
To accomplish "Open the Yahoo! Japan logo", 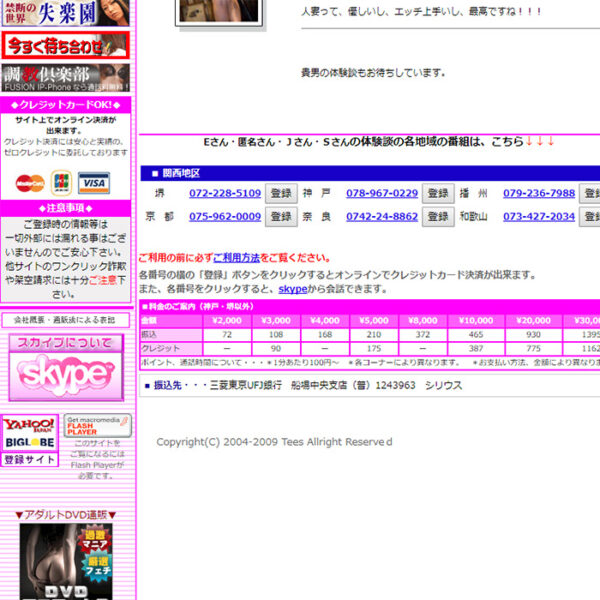I will 30,425.
